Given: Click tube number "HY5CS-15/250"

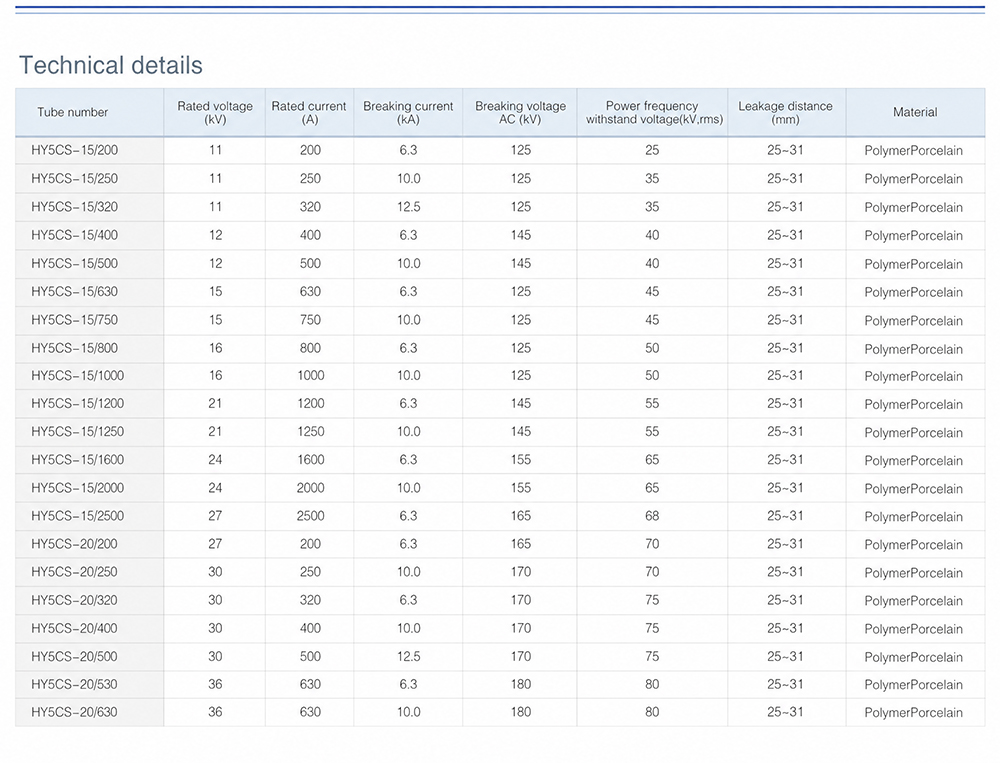Looking at the screenshot, I should click(75, 179).
